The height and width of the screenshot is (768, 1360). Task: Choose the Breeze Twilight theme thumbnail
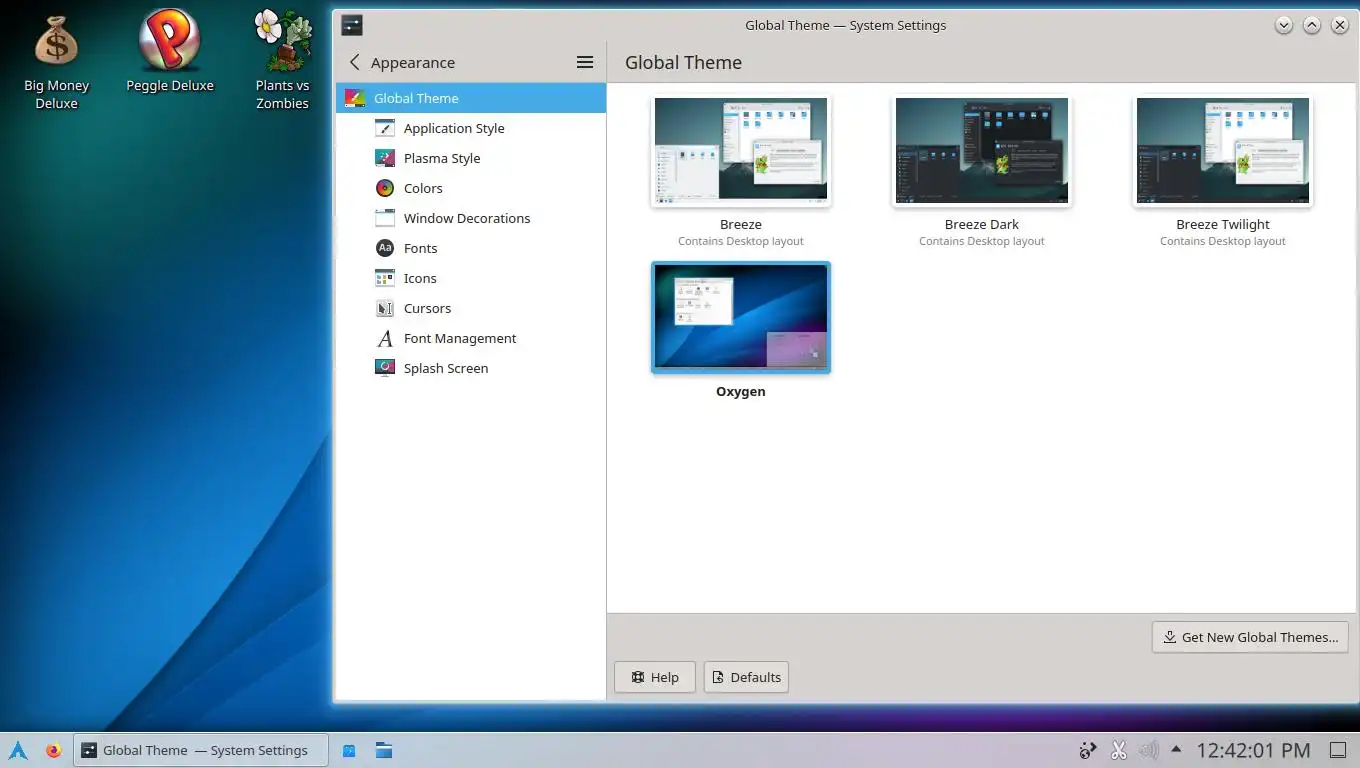click(1223, 150)
